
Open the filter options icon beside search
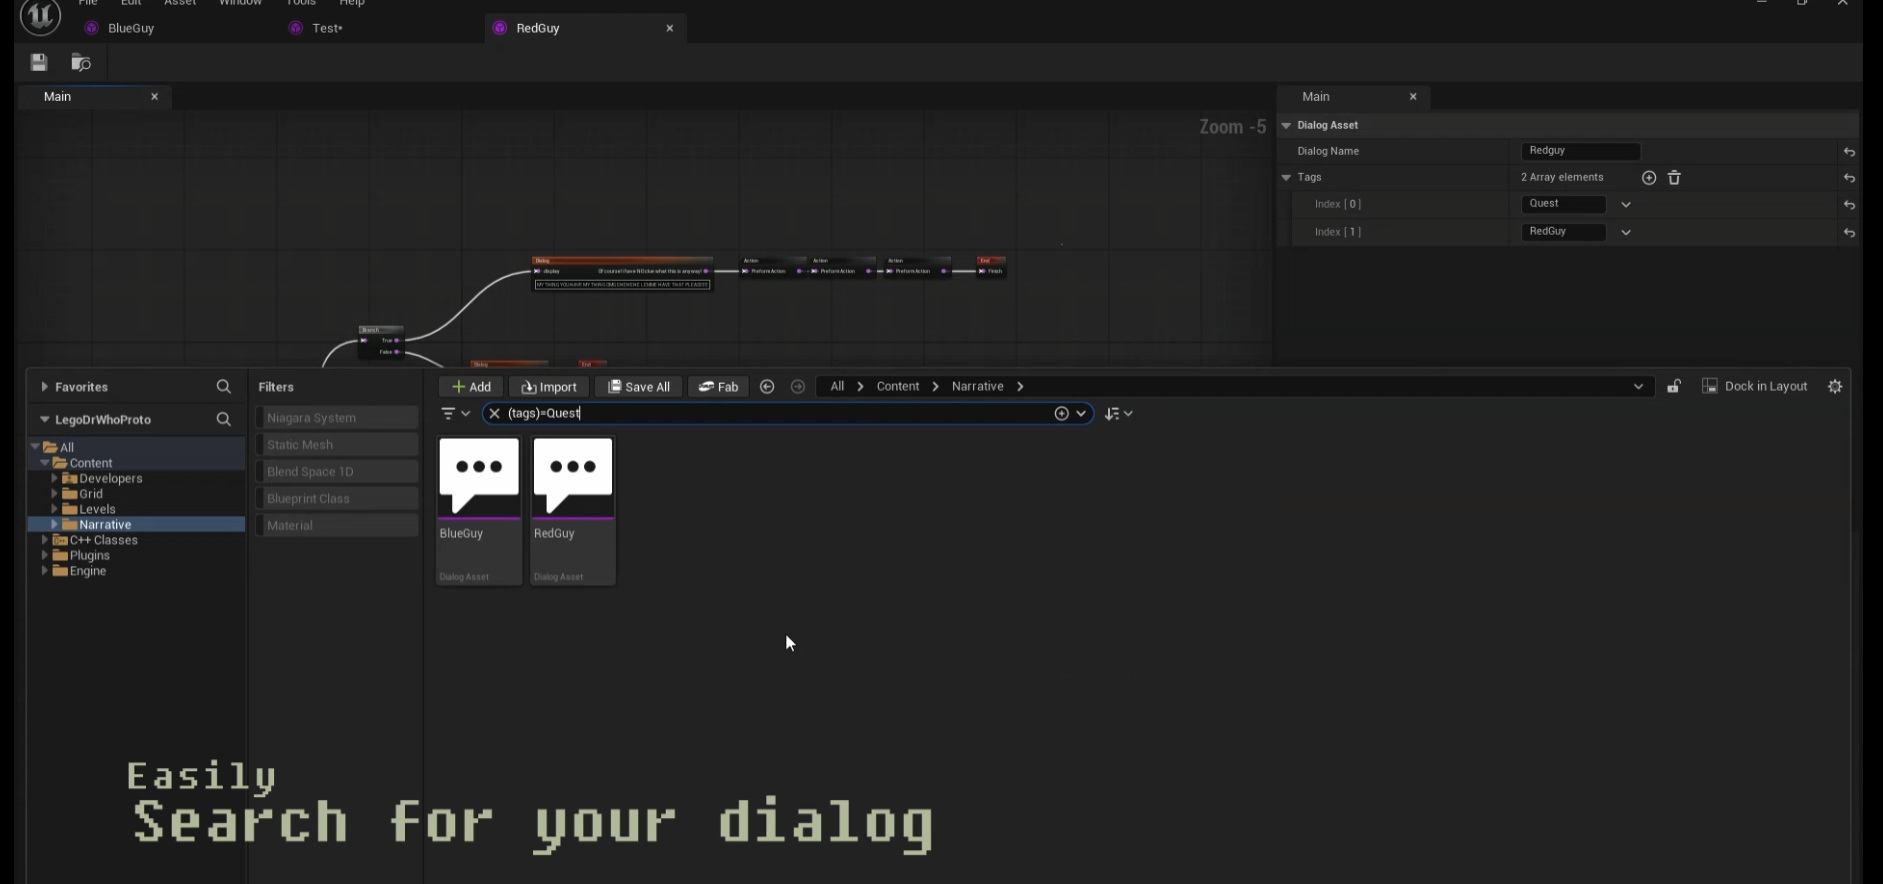click(455, 413)
